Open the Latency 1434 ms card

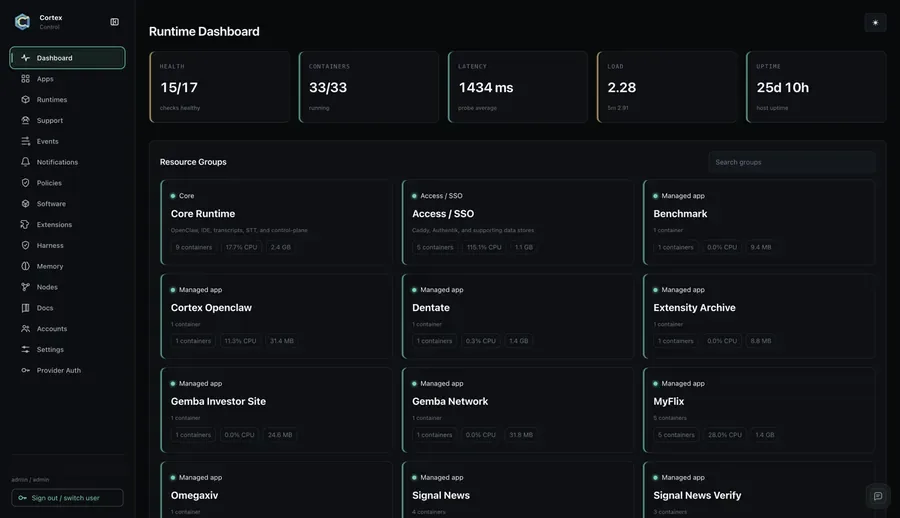518,87
